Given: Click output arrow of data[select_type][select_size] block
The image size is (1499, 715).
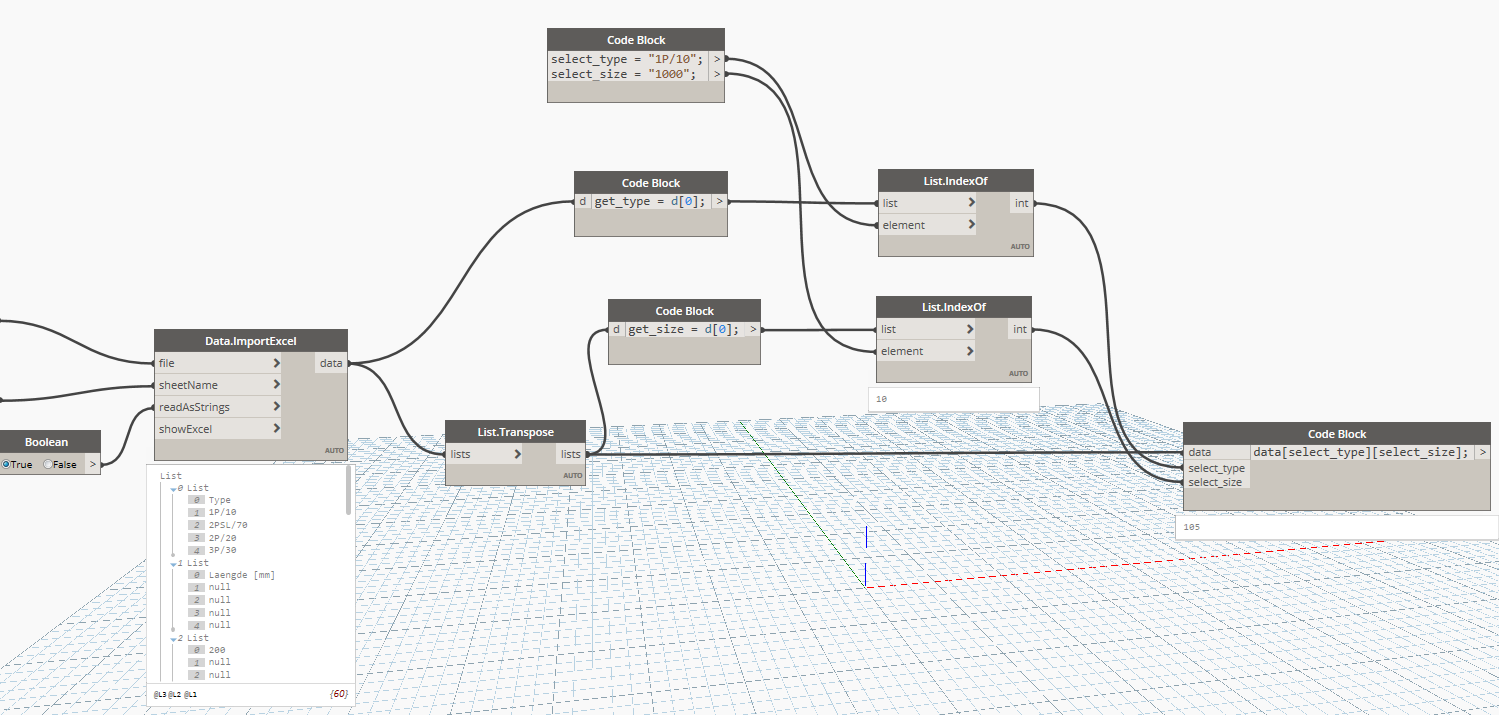Looking at the screenshot, I should point(1482,452).
